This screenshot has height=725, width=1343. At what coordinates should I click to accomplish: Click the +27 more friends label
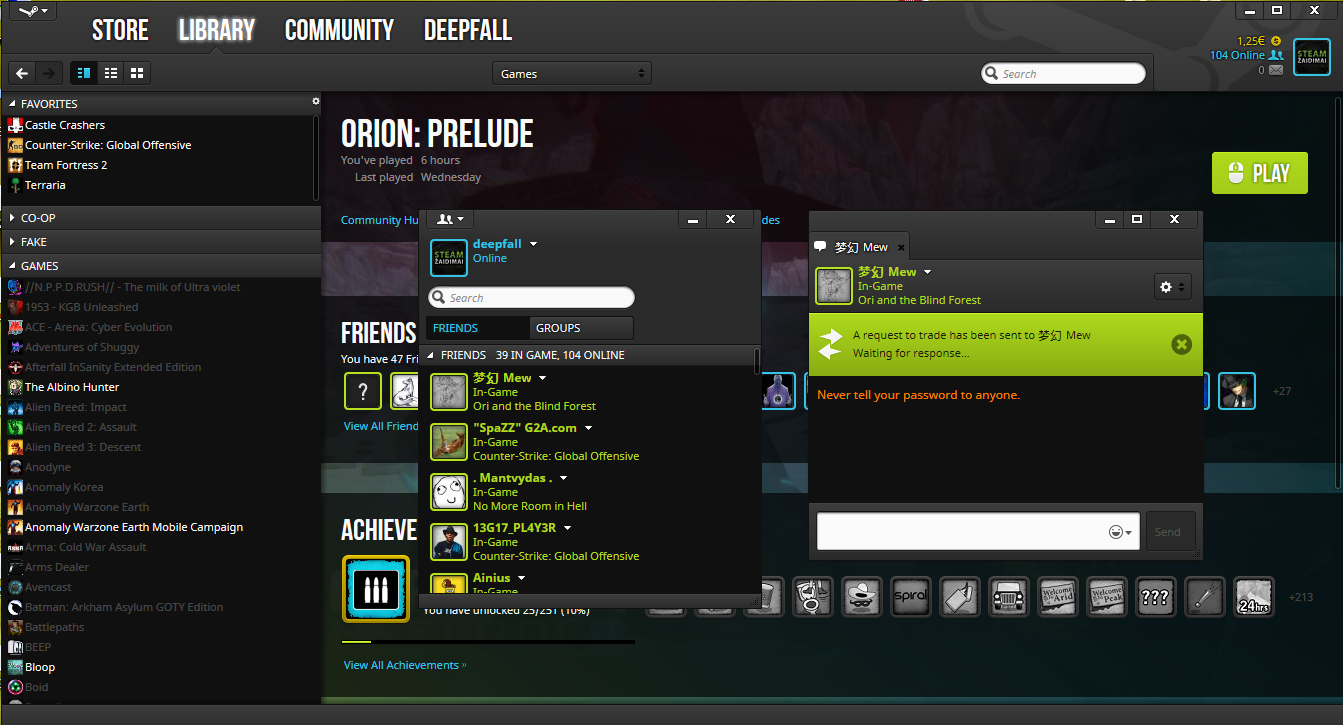tap(1282, 391)
